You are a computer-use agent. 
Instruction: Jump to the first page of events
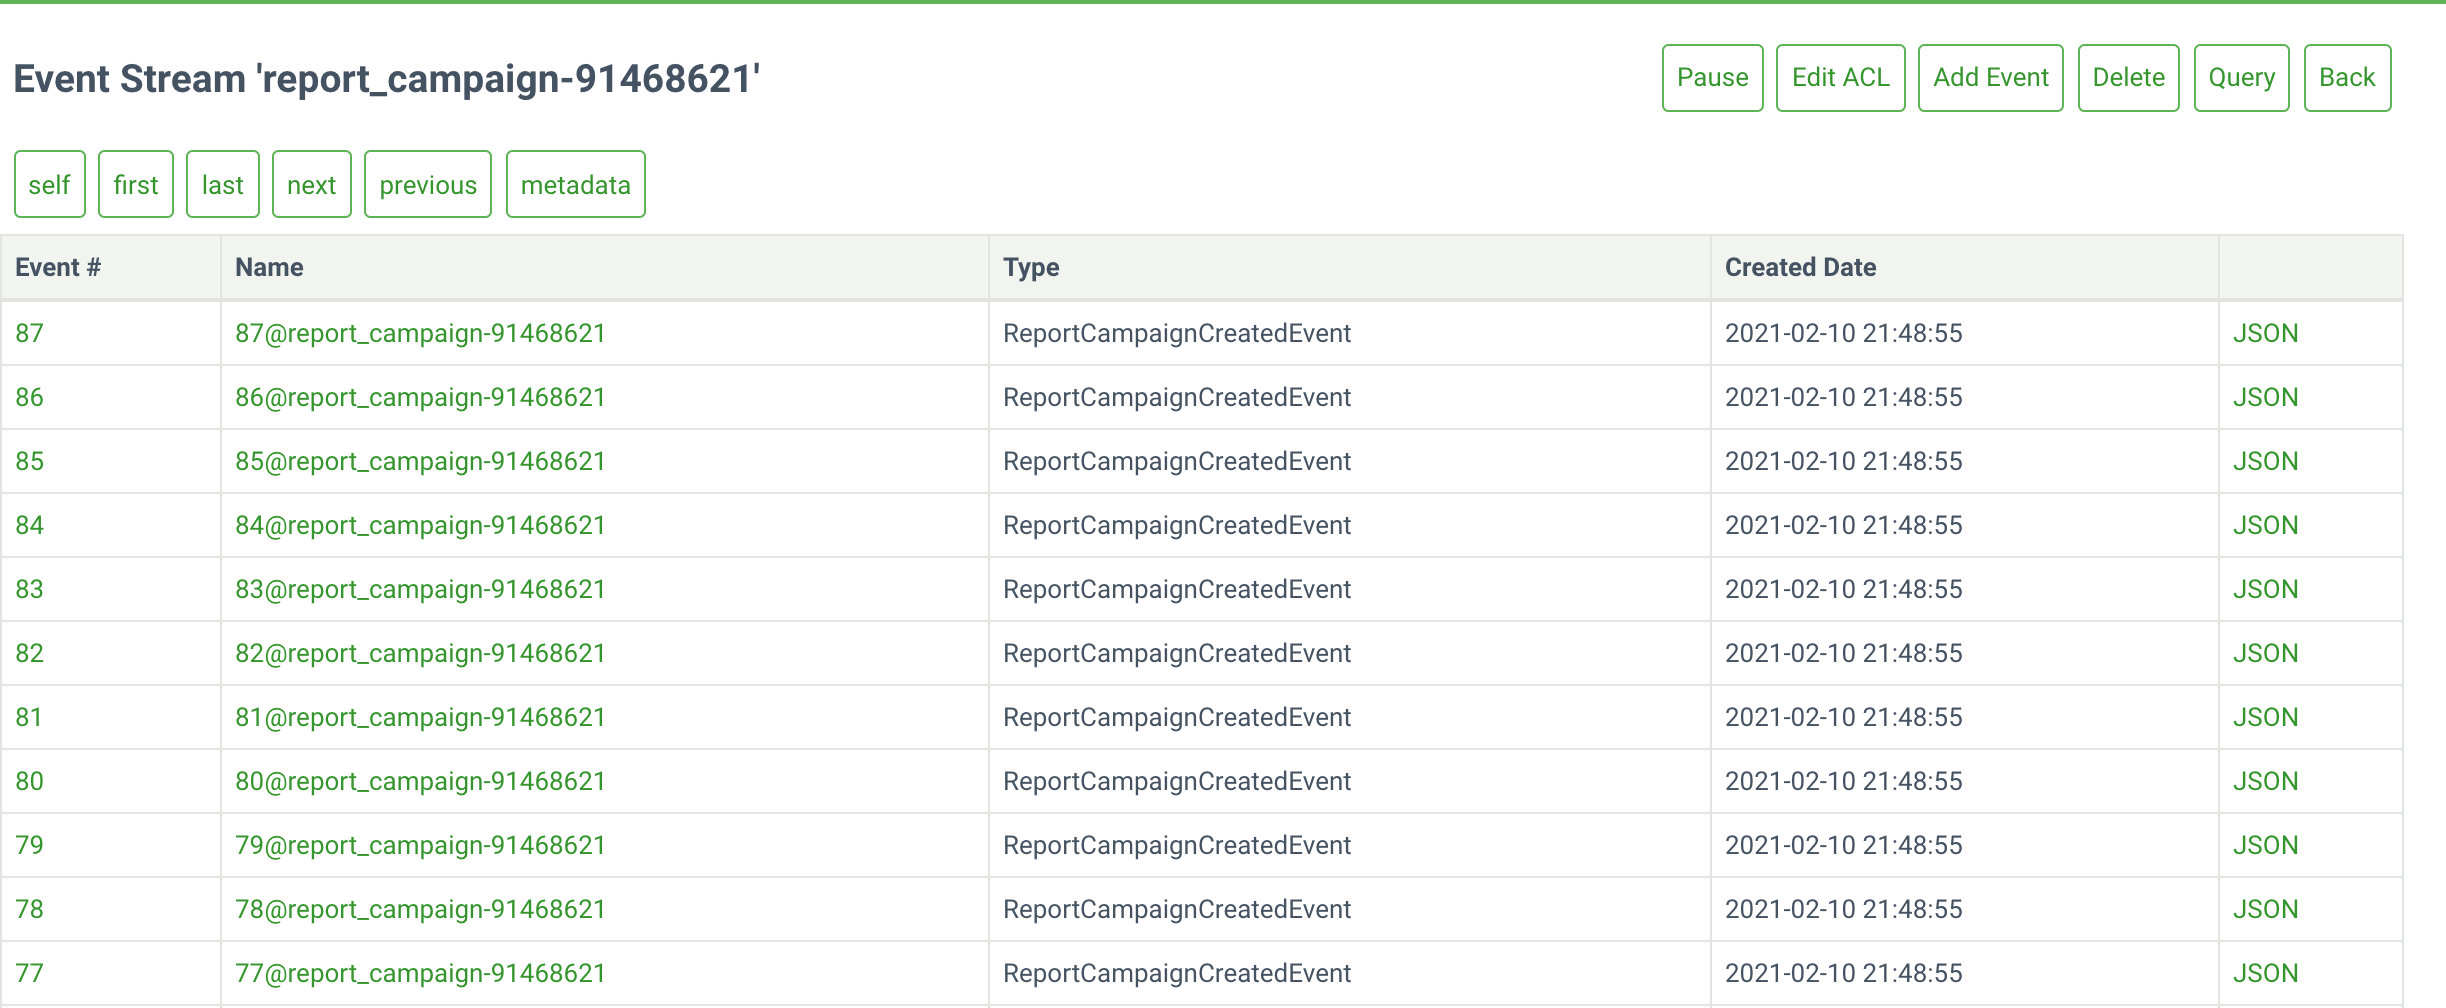point(136,185)
